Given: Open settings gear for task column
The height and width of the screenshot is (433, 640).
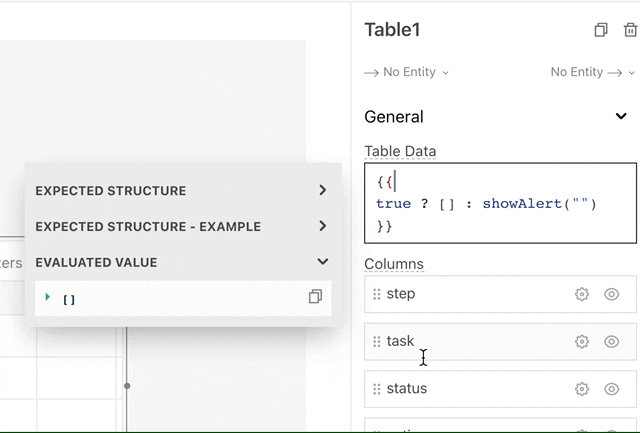Looking at the screenshot, I should (x=582, y=341).
